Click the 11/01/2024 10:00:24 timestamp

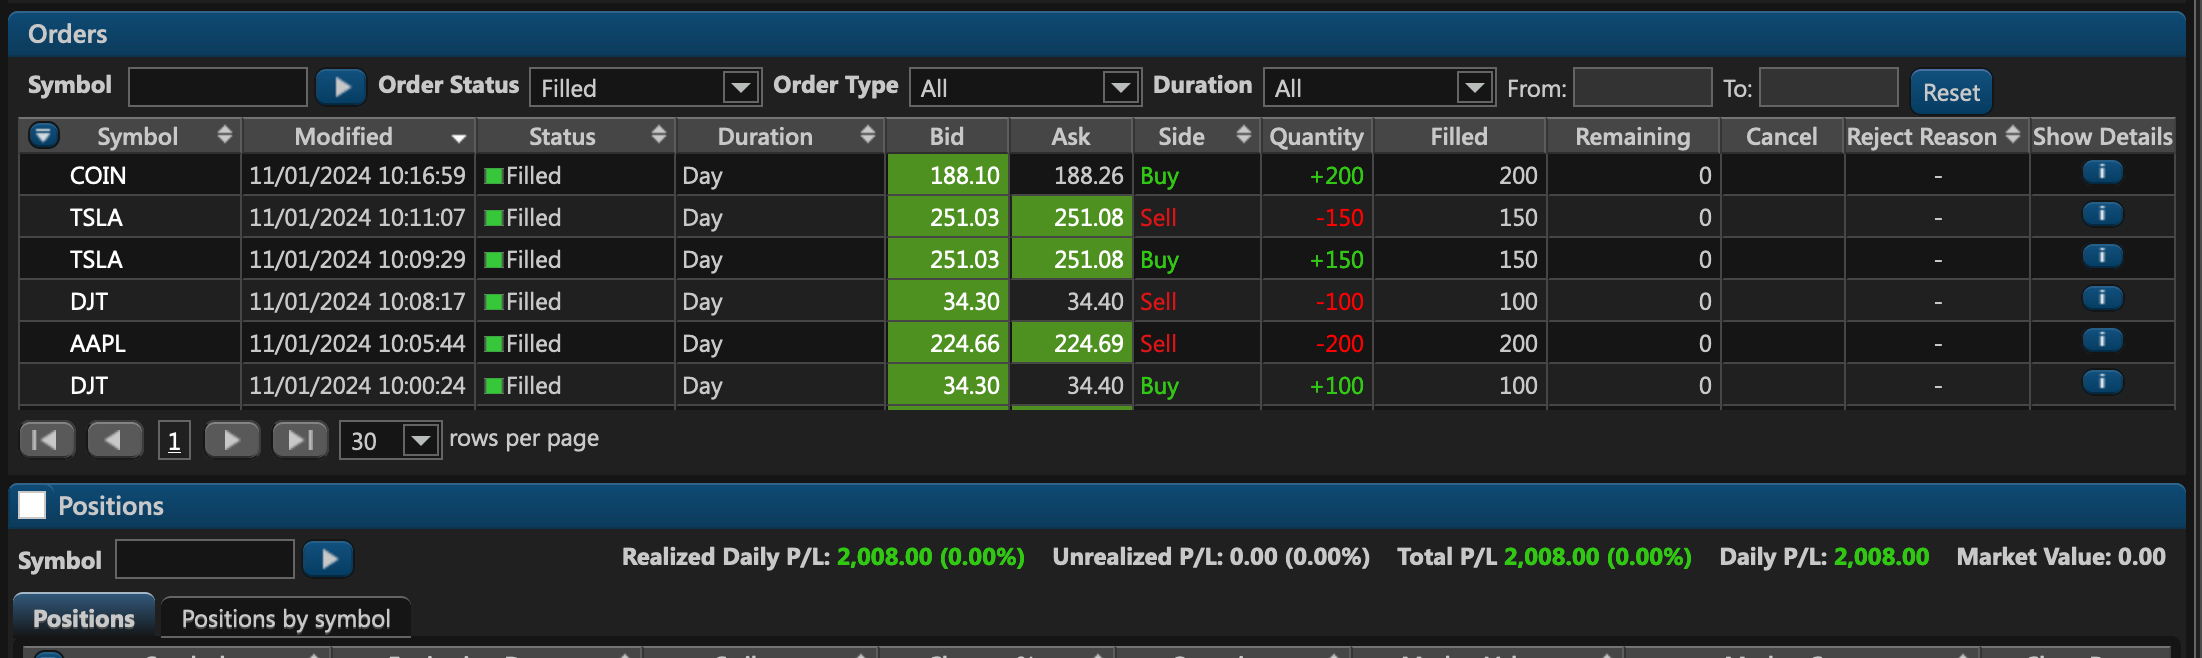357,386
